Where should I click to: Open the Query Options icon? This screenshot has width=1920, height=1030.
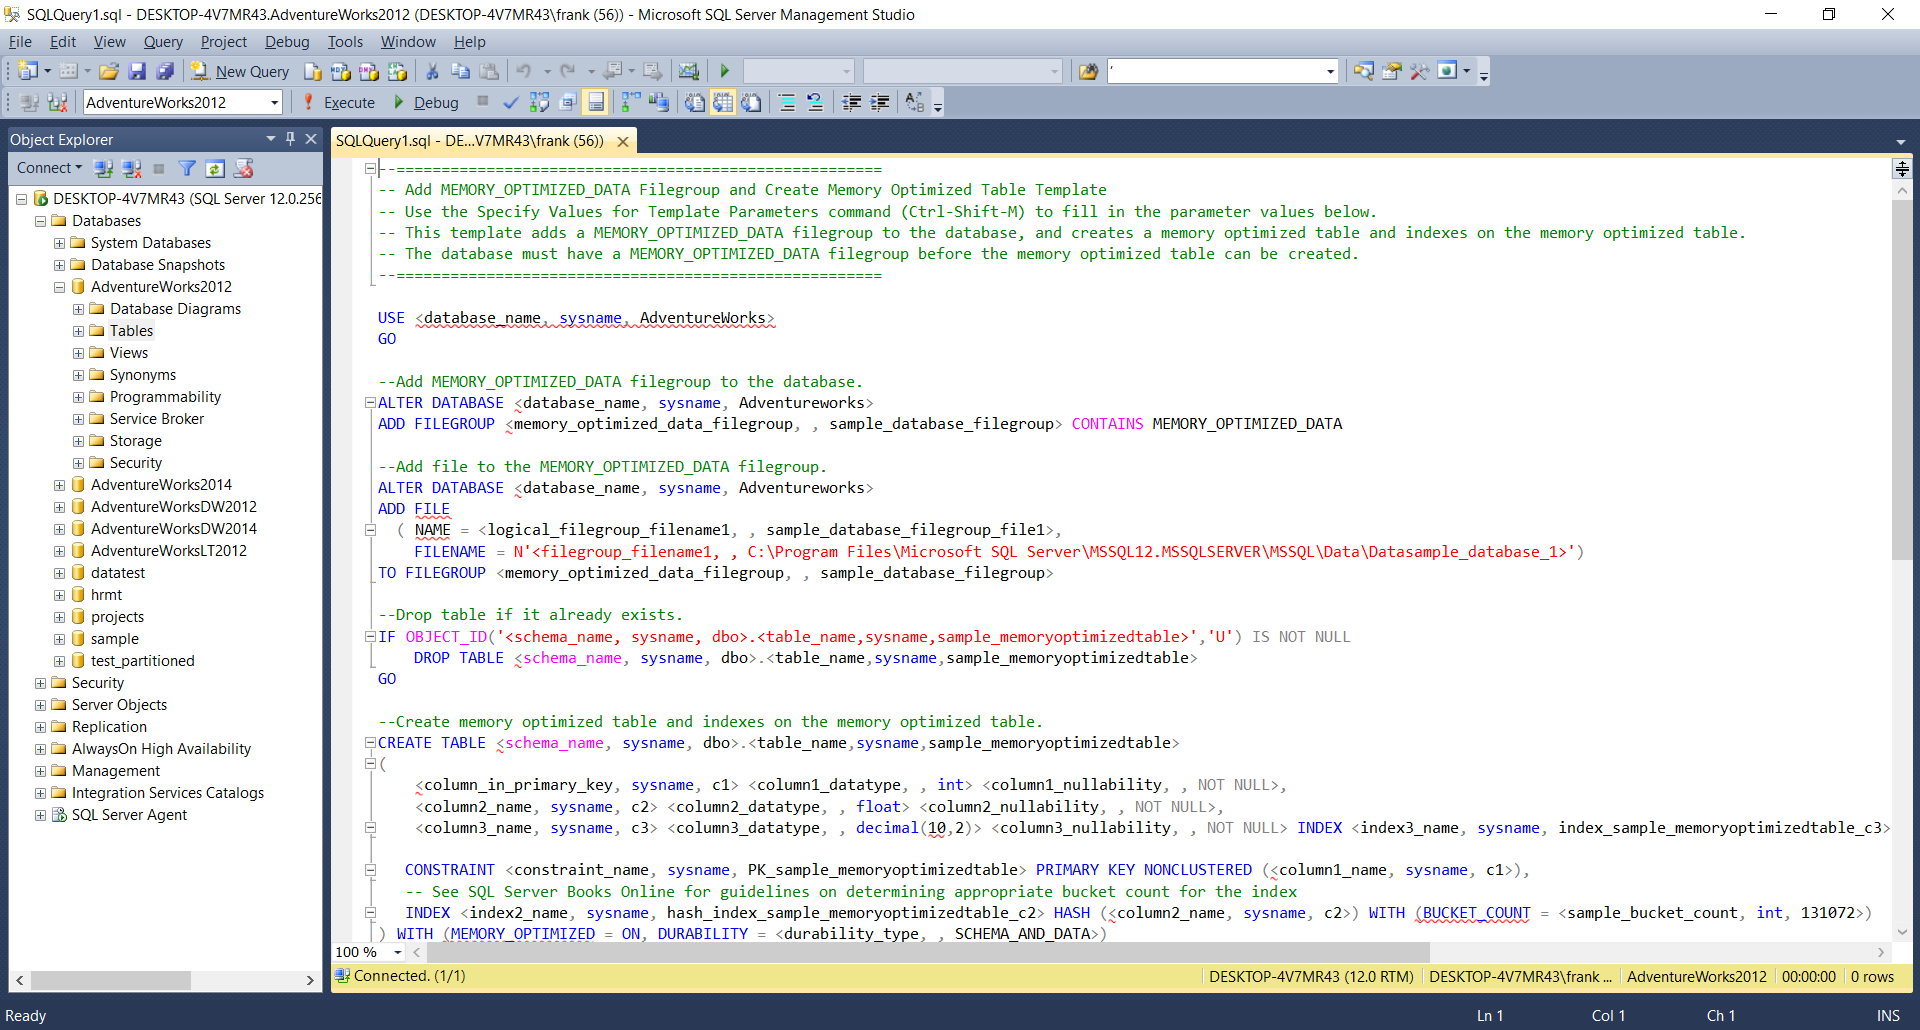567,102
